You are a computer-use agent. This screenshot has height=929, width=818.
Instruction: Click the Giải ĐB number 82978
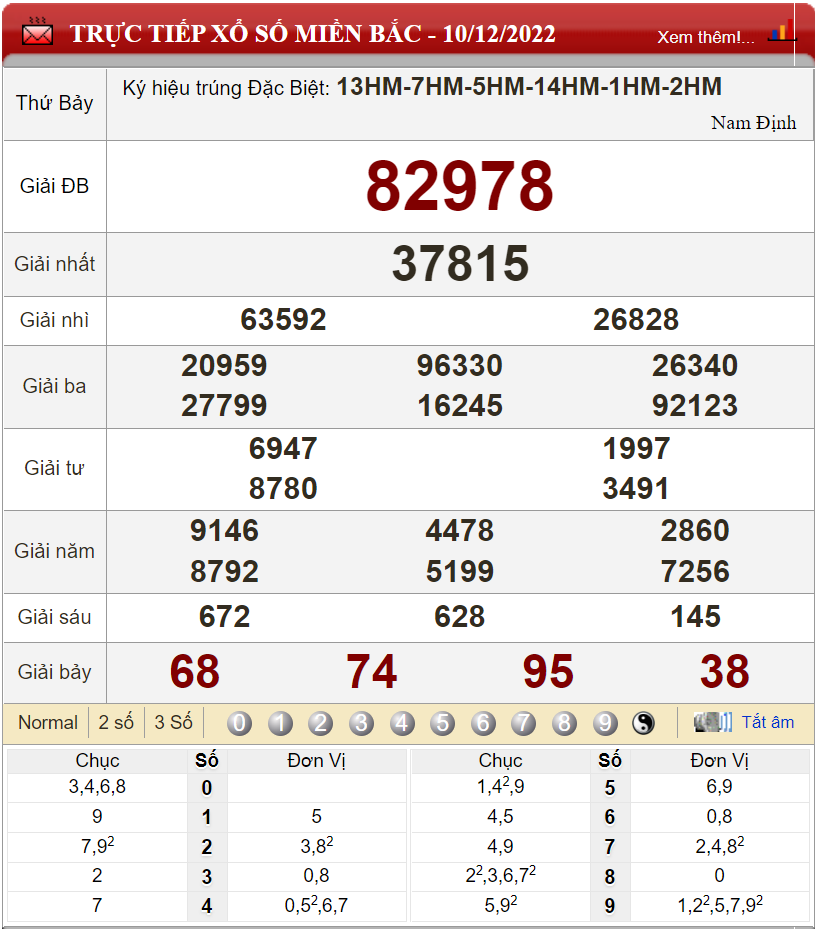click(459, 187)
